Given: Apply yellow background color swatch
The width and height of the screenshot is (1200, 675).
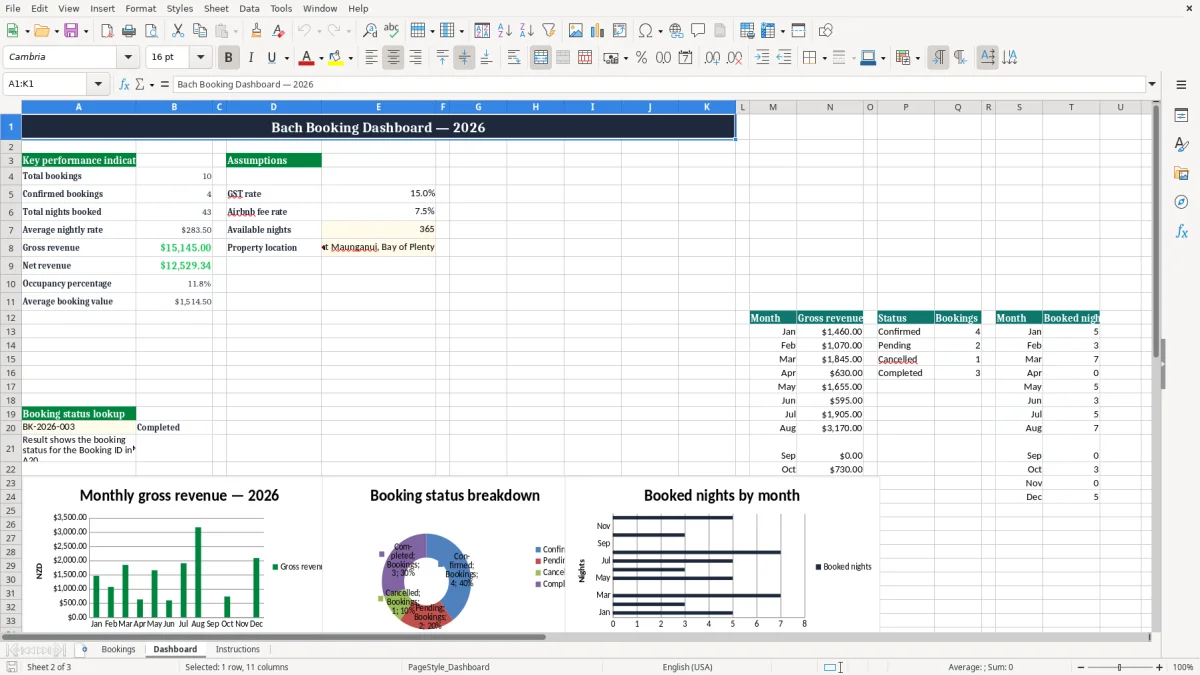Looking at the screenshot, I should pos(336,58).
